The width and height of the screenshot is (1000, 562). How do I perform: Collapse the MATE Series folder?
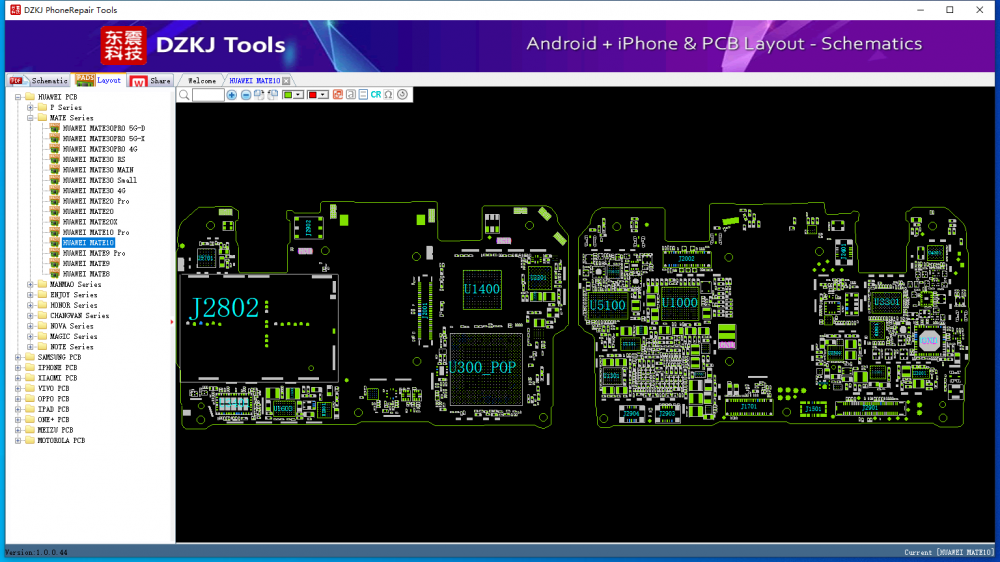(x=30, y=118)
